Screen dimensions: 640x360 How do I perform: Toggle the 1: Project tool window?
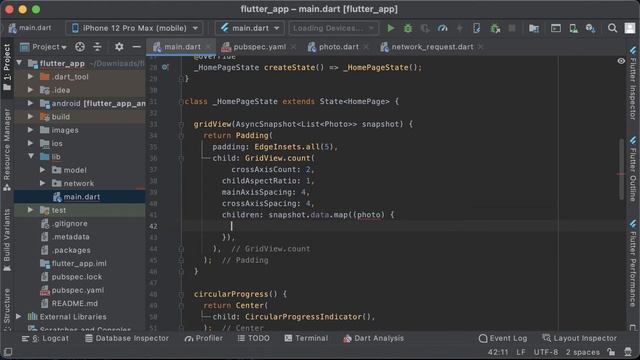(x=7, y=68)
